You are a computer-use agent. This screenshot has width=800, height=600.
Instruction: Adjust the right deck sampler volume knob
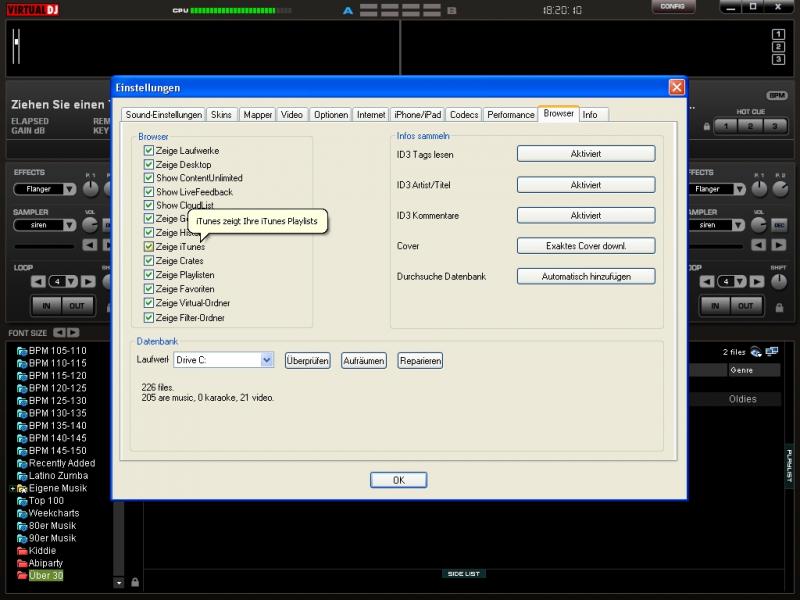point(758,225)
